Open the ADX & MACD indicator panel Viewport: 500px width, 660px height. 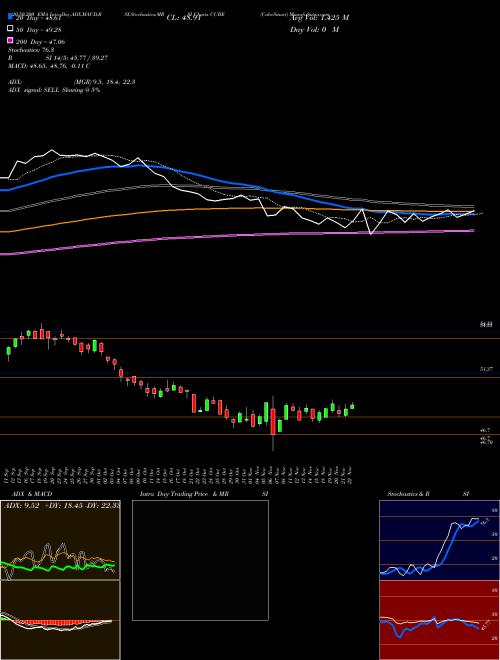click(60, 540)
